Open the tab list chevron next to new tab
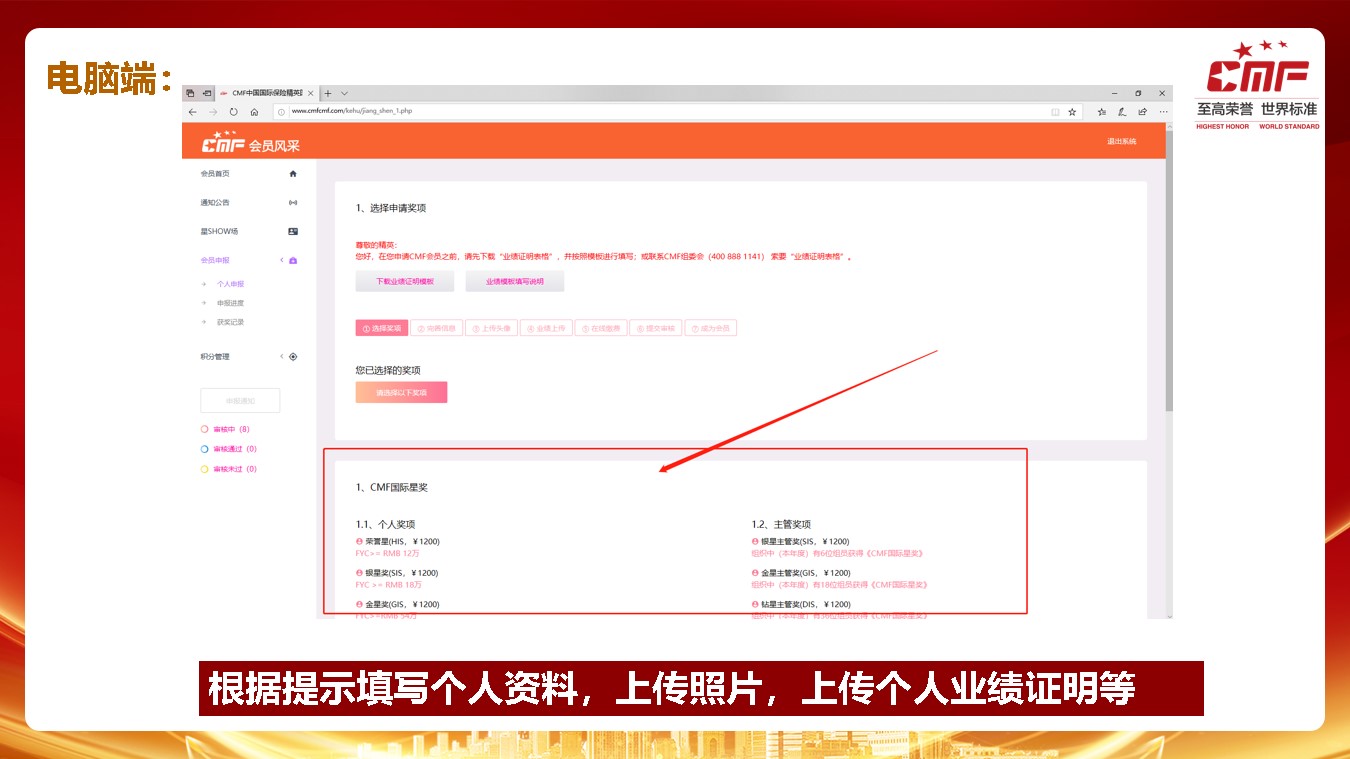Screen dimensions: 1350x759 tap(345, 93)
